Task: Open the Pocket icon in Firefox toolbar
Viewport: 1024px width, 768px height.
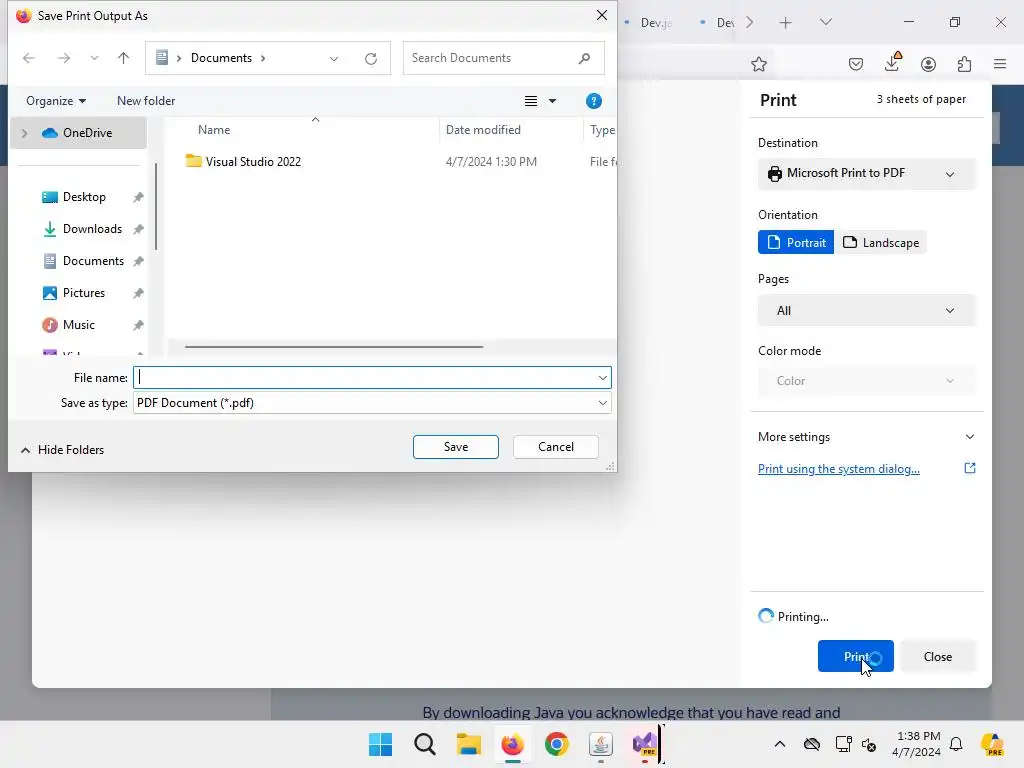Action: click(856, 64)
